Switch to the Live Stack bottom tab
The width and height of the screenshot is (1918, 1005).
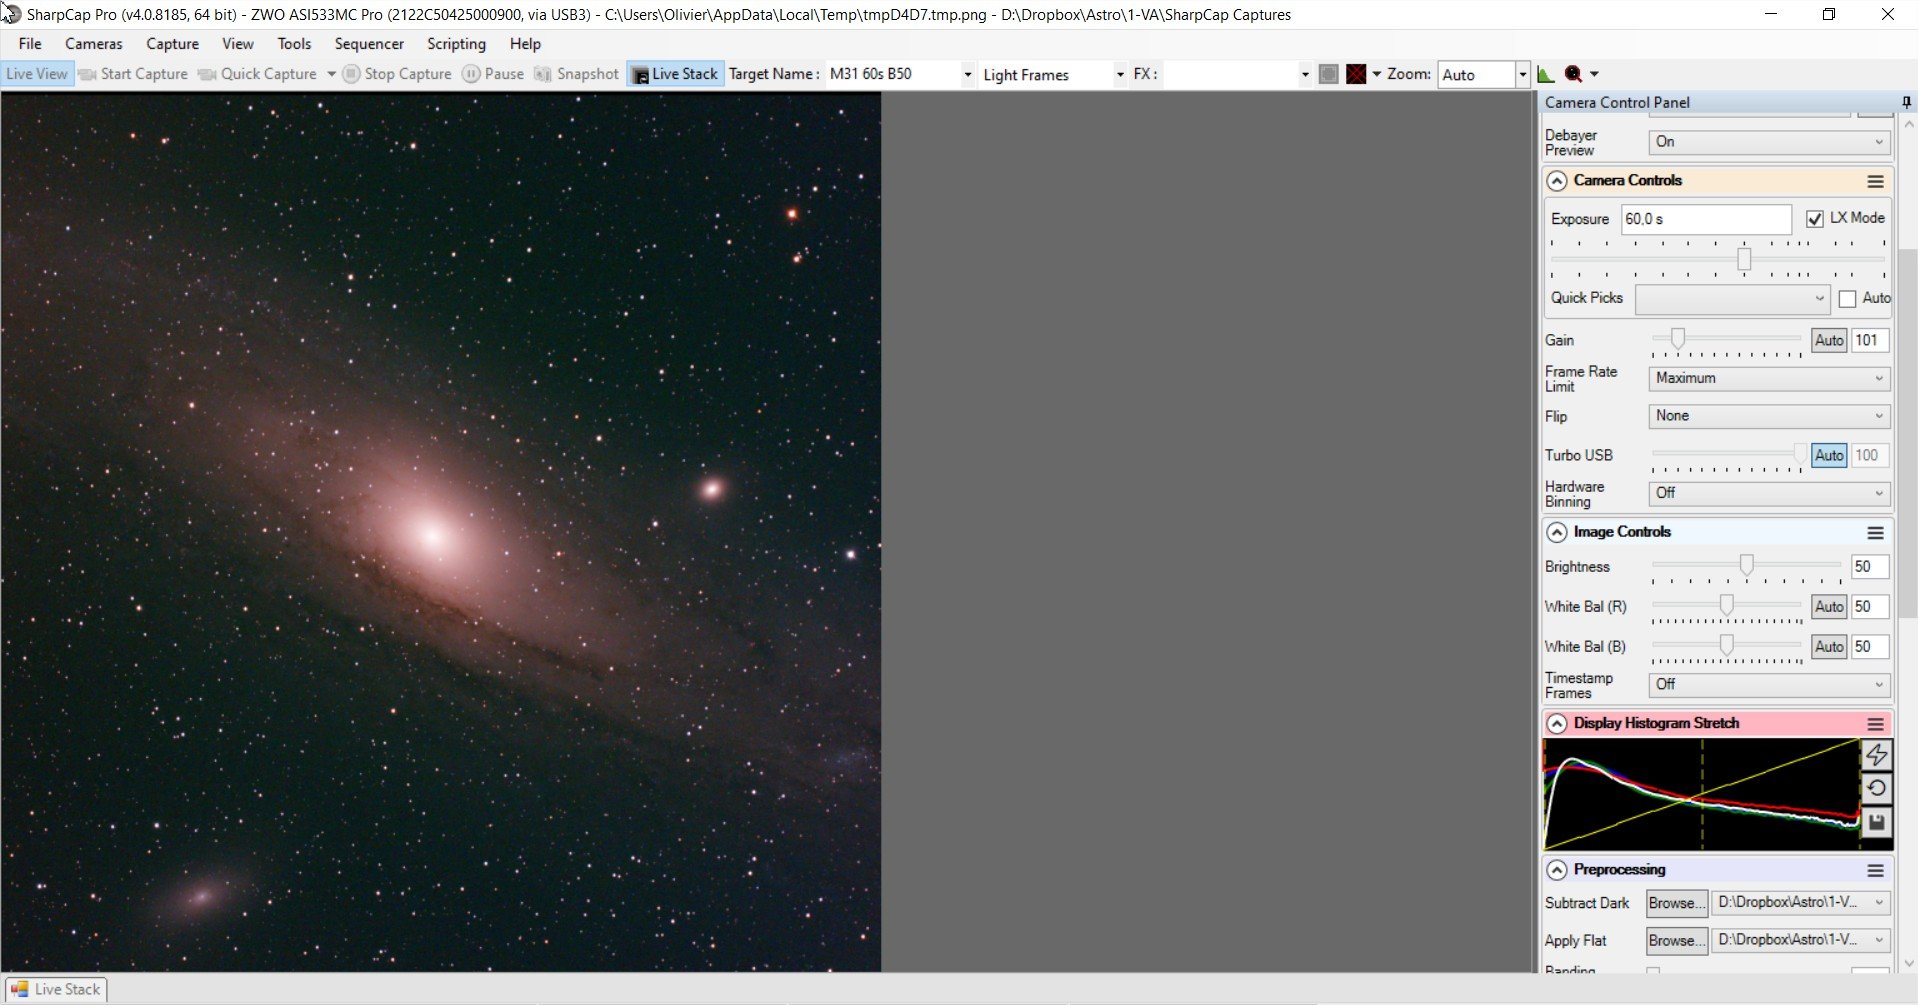pyautogui.click(x=56, y=989)
